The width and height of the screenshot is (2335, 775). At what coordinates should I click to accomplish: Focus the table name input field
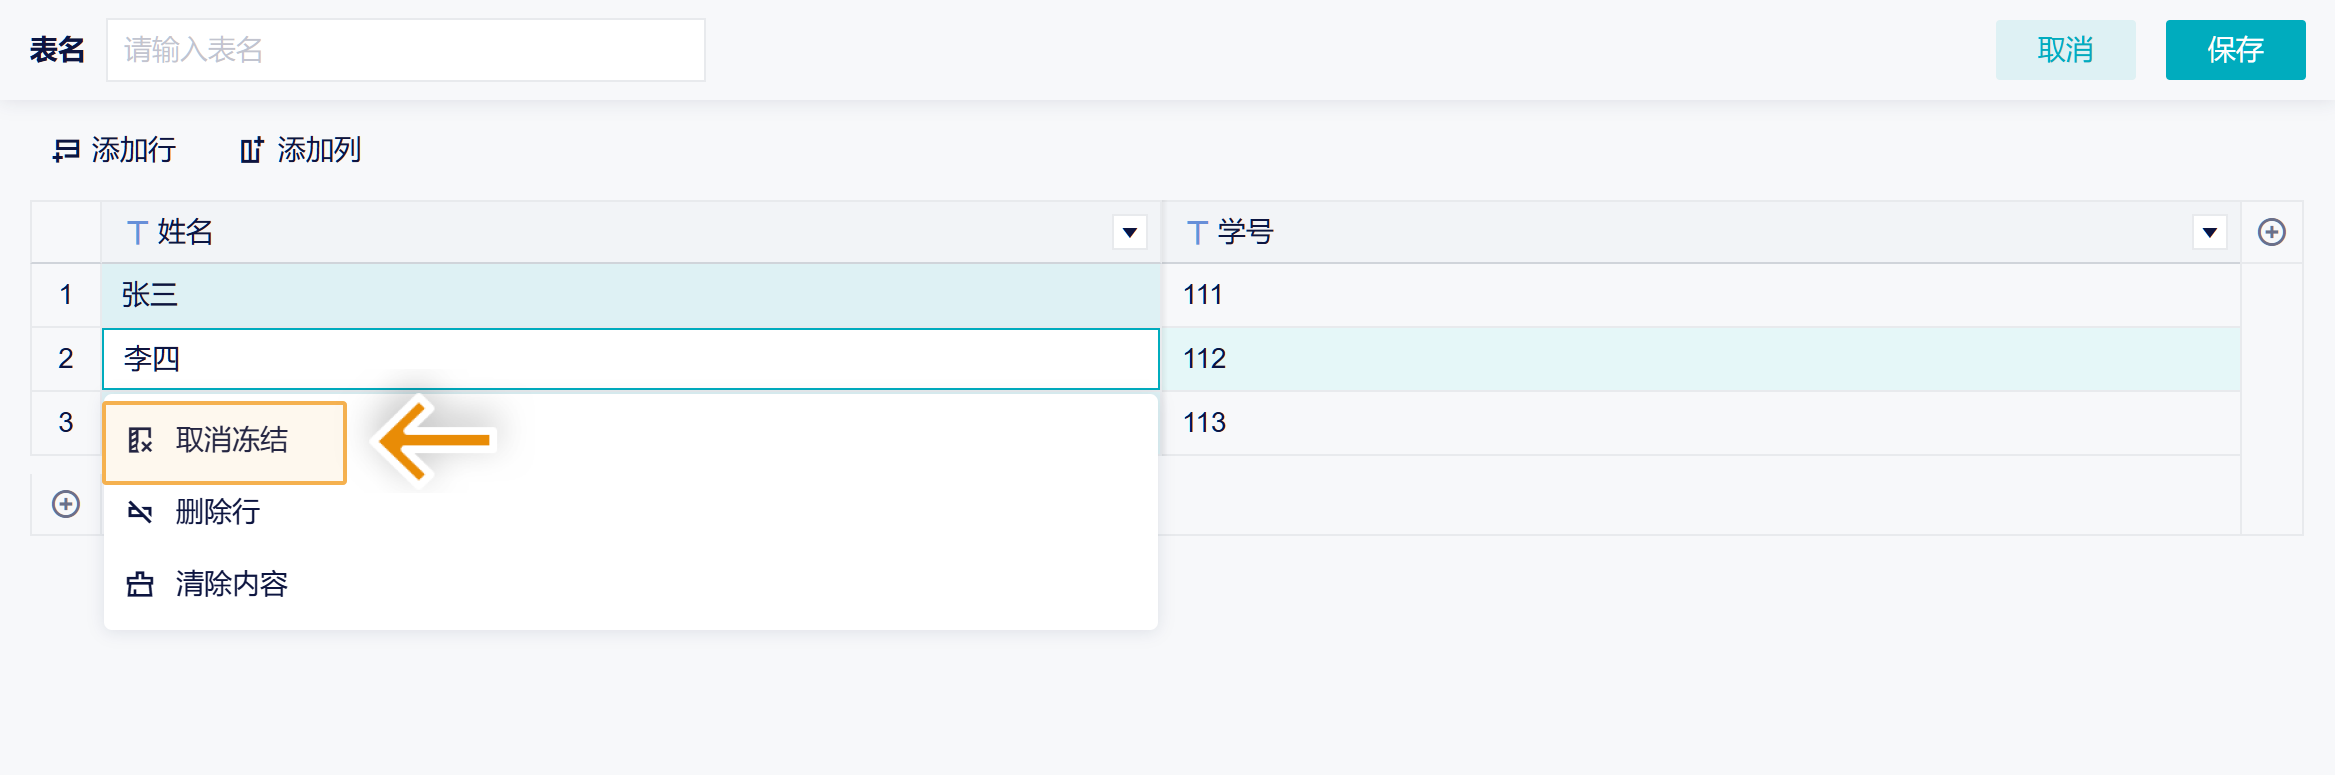pyautogui.click(x=405, y=50)
